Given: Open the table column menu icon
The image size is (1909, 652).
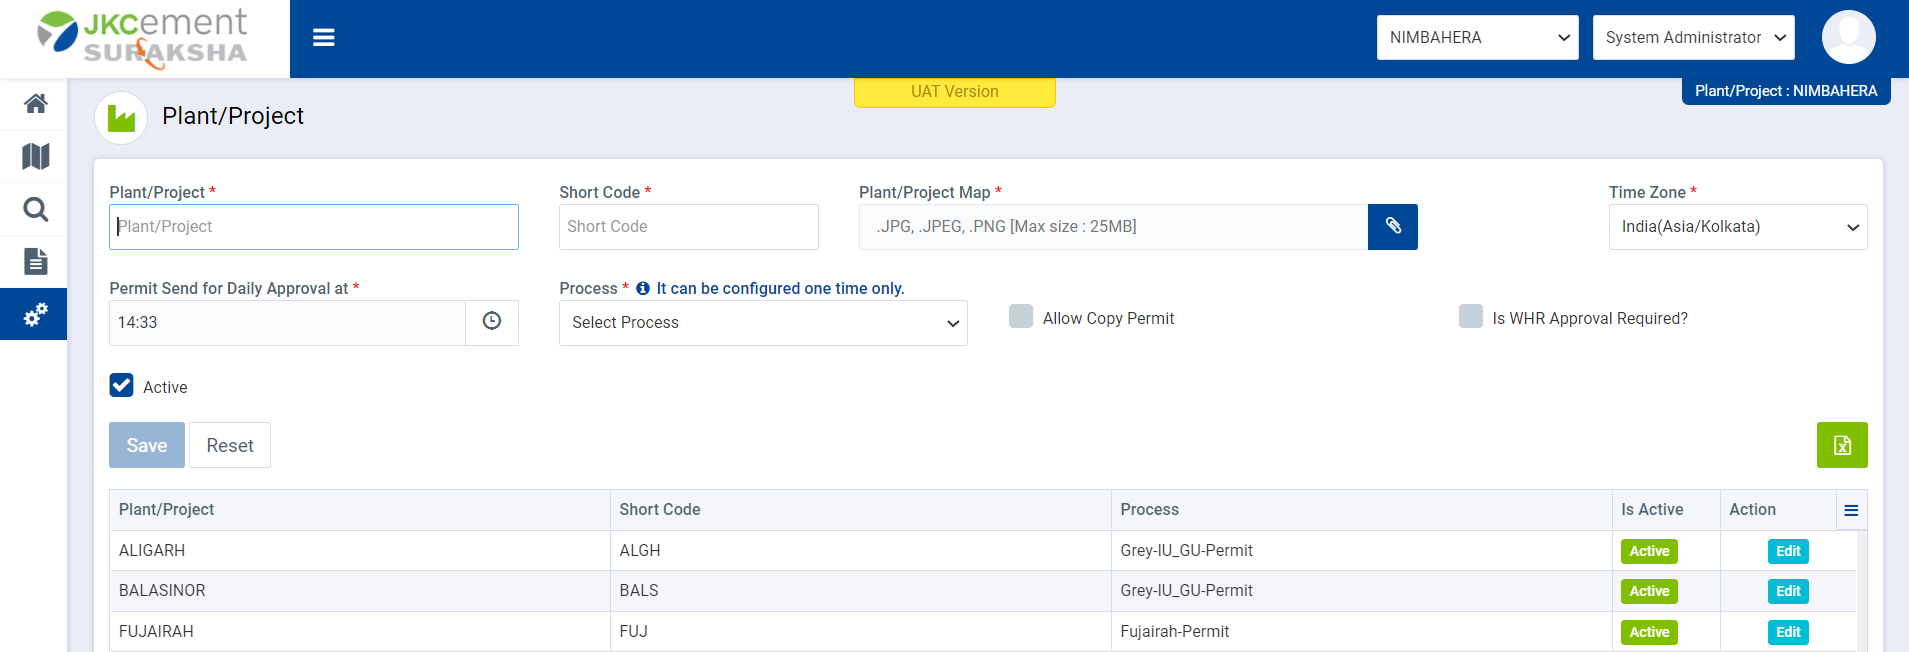Looking at the screenshot, I should [1851, 510].
